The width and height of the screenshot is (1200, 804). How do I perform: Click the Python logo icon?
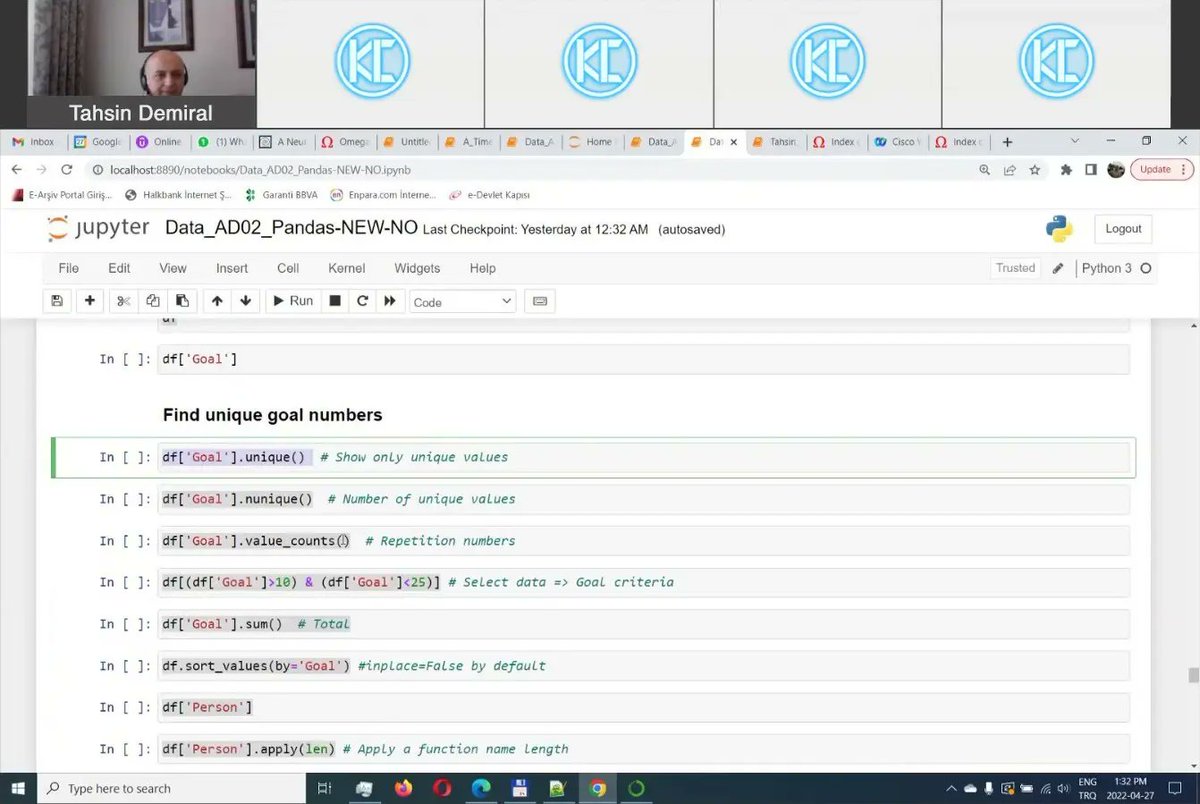pyautogui.click(x=1059, y=229)
